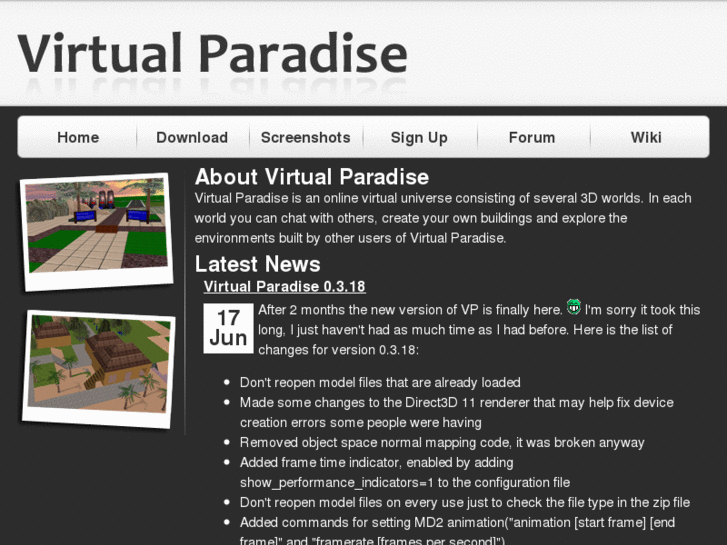Click the "online virtual universe" description line

pos(443,198)
